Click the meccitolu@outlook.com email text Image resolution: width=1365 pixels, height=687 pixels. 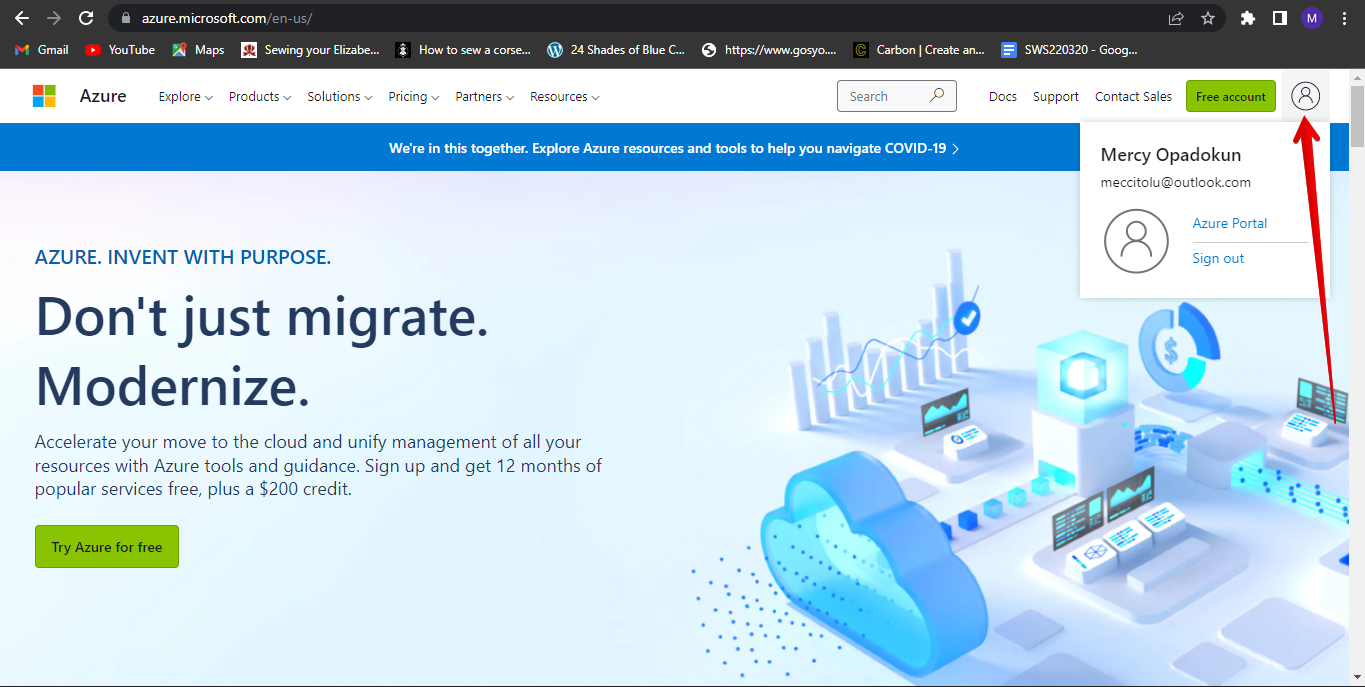[x=1176, y=182]
